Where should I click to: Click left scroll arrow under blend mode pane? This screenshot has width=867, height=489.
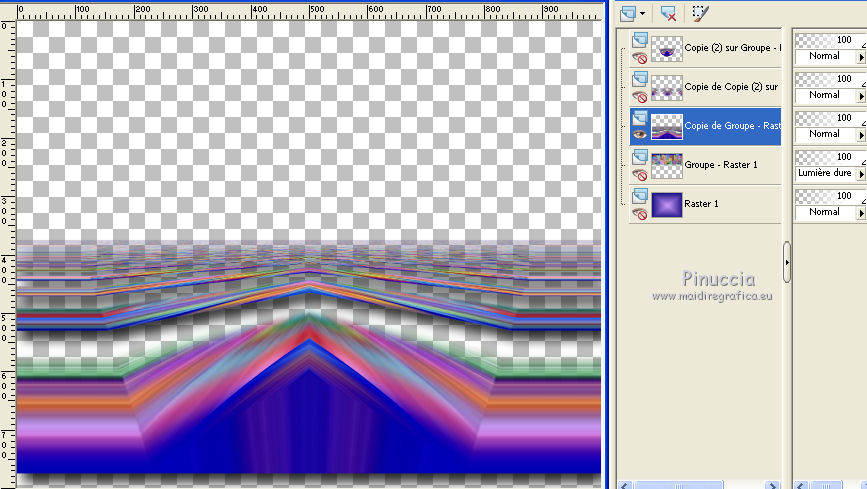tap(800, 485)
